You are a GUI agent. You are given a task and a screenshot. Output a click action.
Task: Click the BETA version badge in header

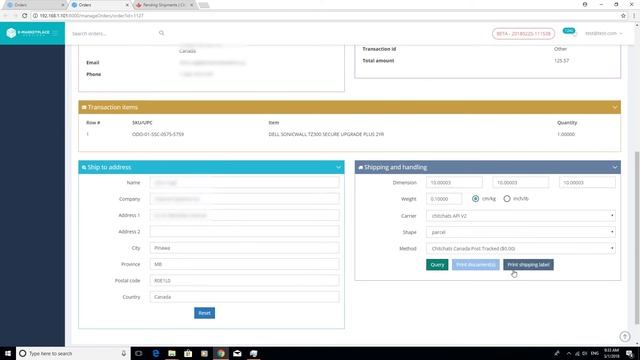[x=523, y=33]
